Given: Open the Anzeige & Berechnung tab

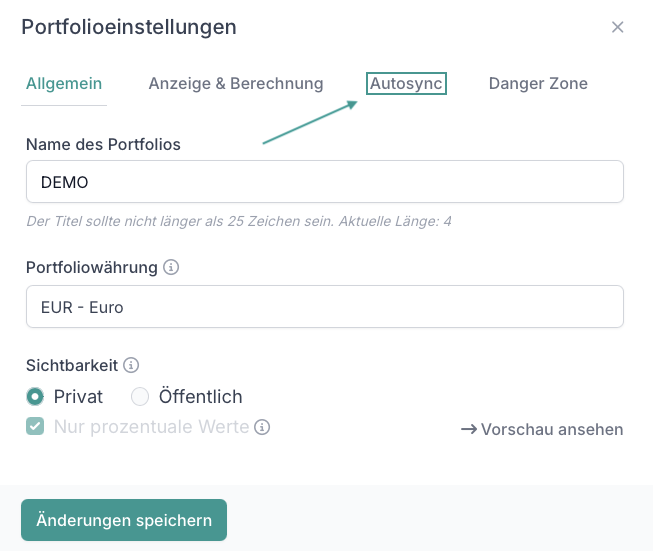Looking at the screenshot, I should coord(236,84).
